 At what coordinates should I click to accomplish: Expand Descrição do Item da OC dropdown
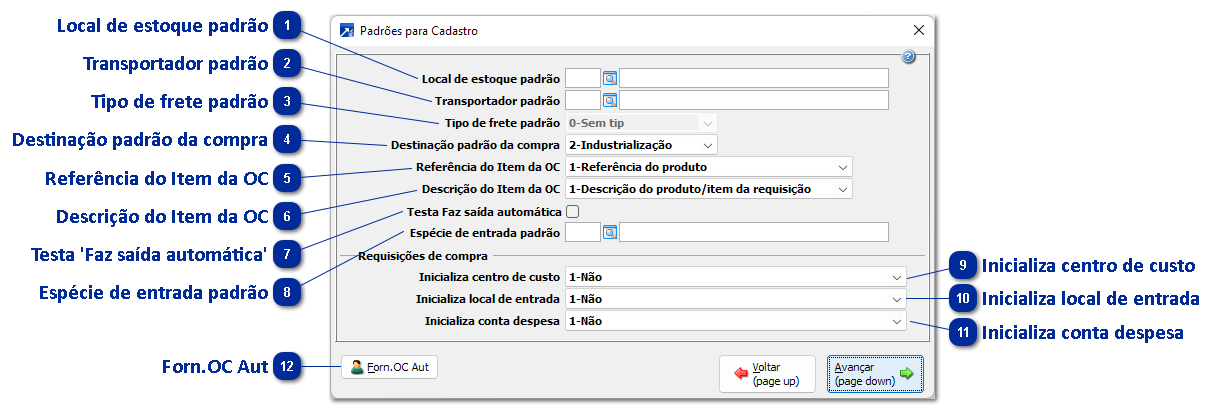point(708,189)
